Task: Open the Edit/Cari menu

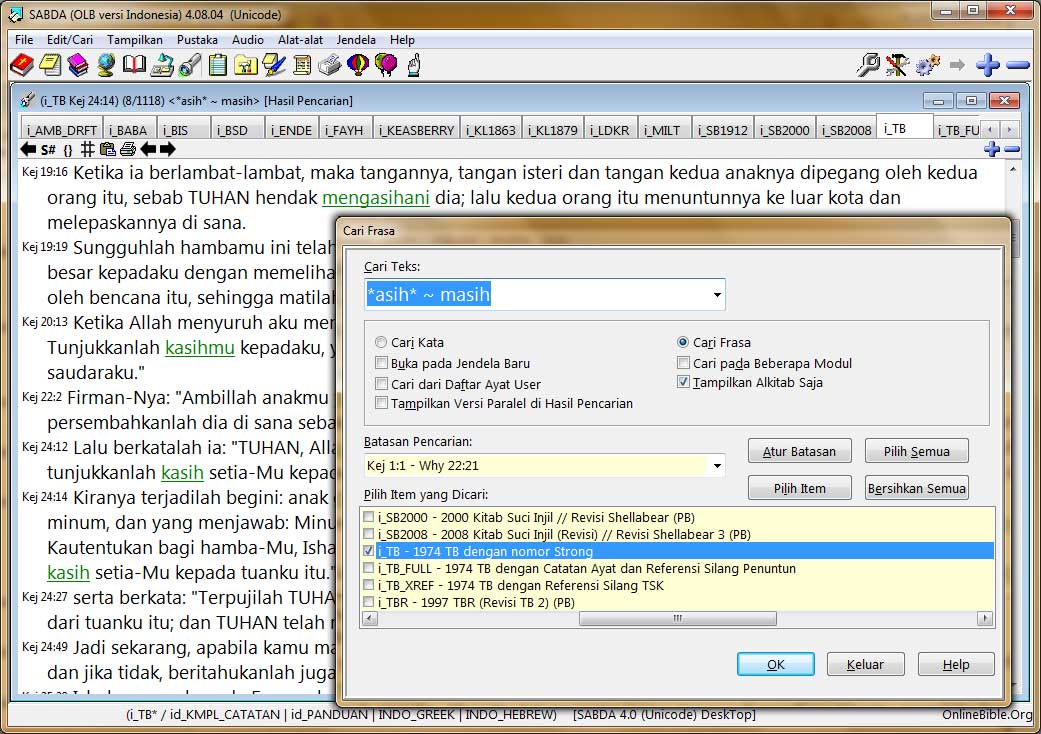Action: pos(70,40)
